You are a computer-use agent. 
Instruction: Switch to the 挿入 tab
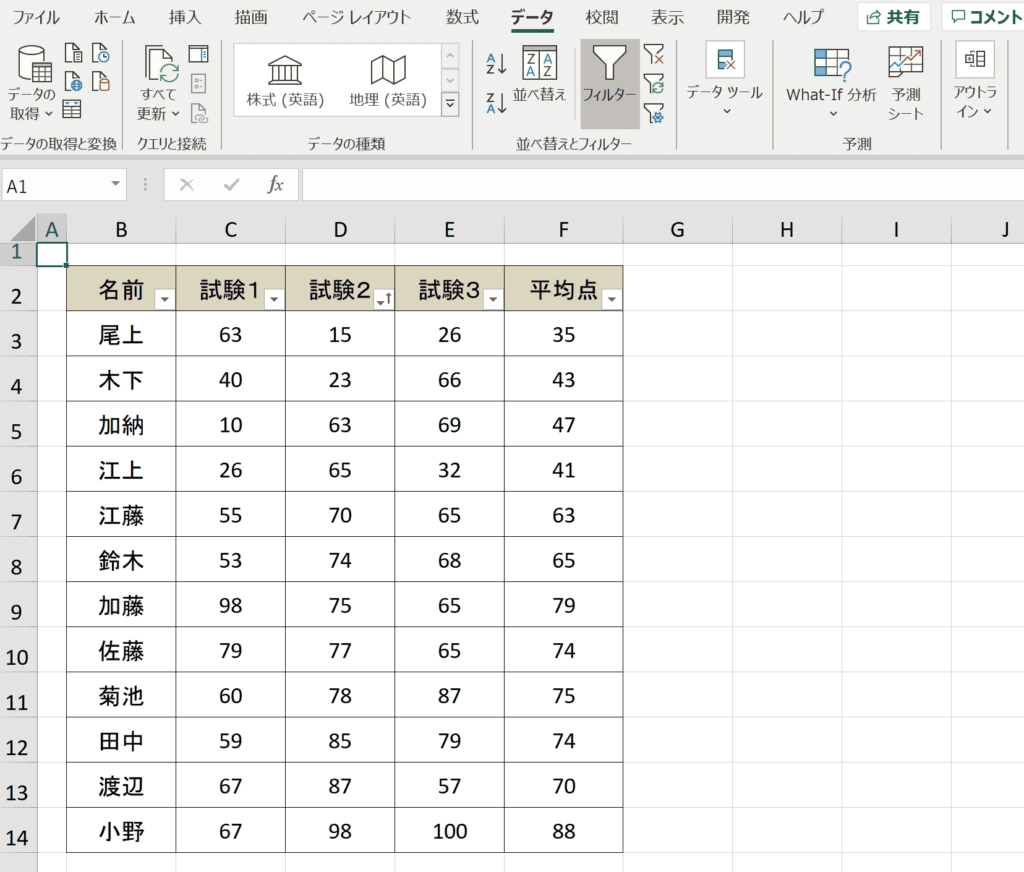185,17
